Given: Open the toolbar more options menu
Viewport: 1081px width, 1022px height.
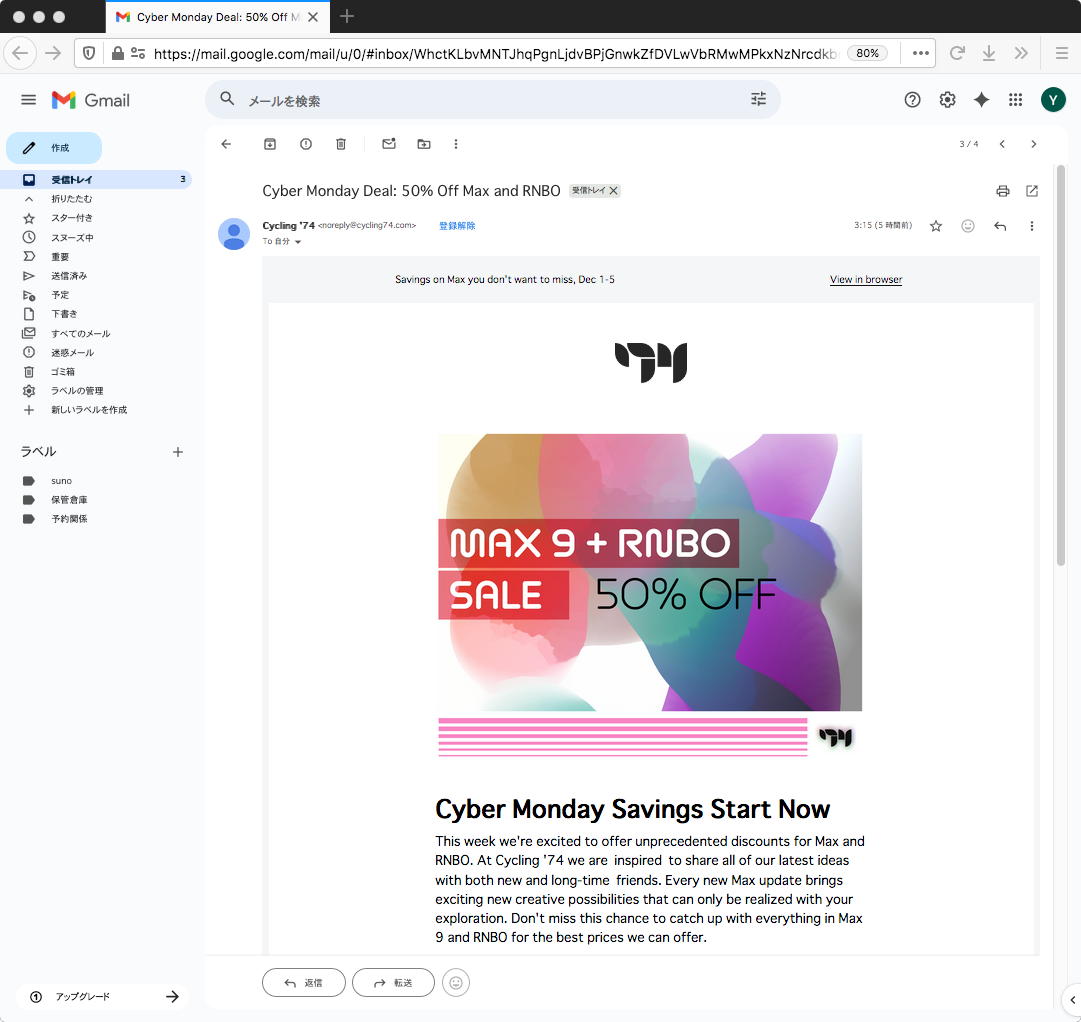Looking at the screenshot, I should [x=456, y=144].
